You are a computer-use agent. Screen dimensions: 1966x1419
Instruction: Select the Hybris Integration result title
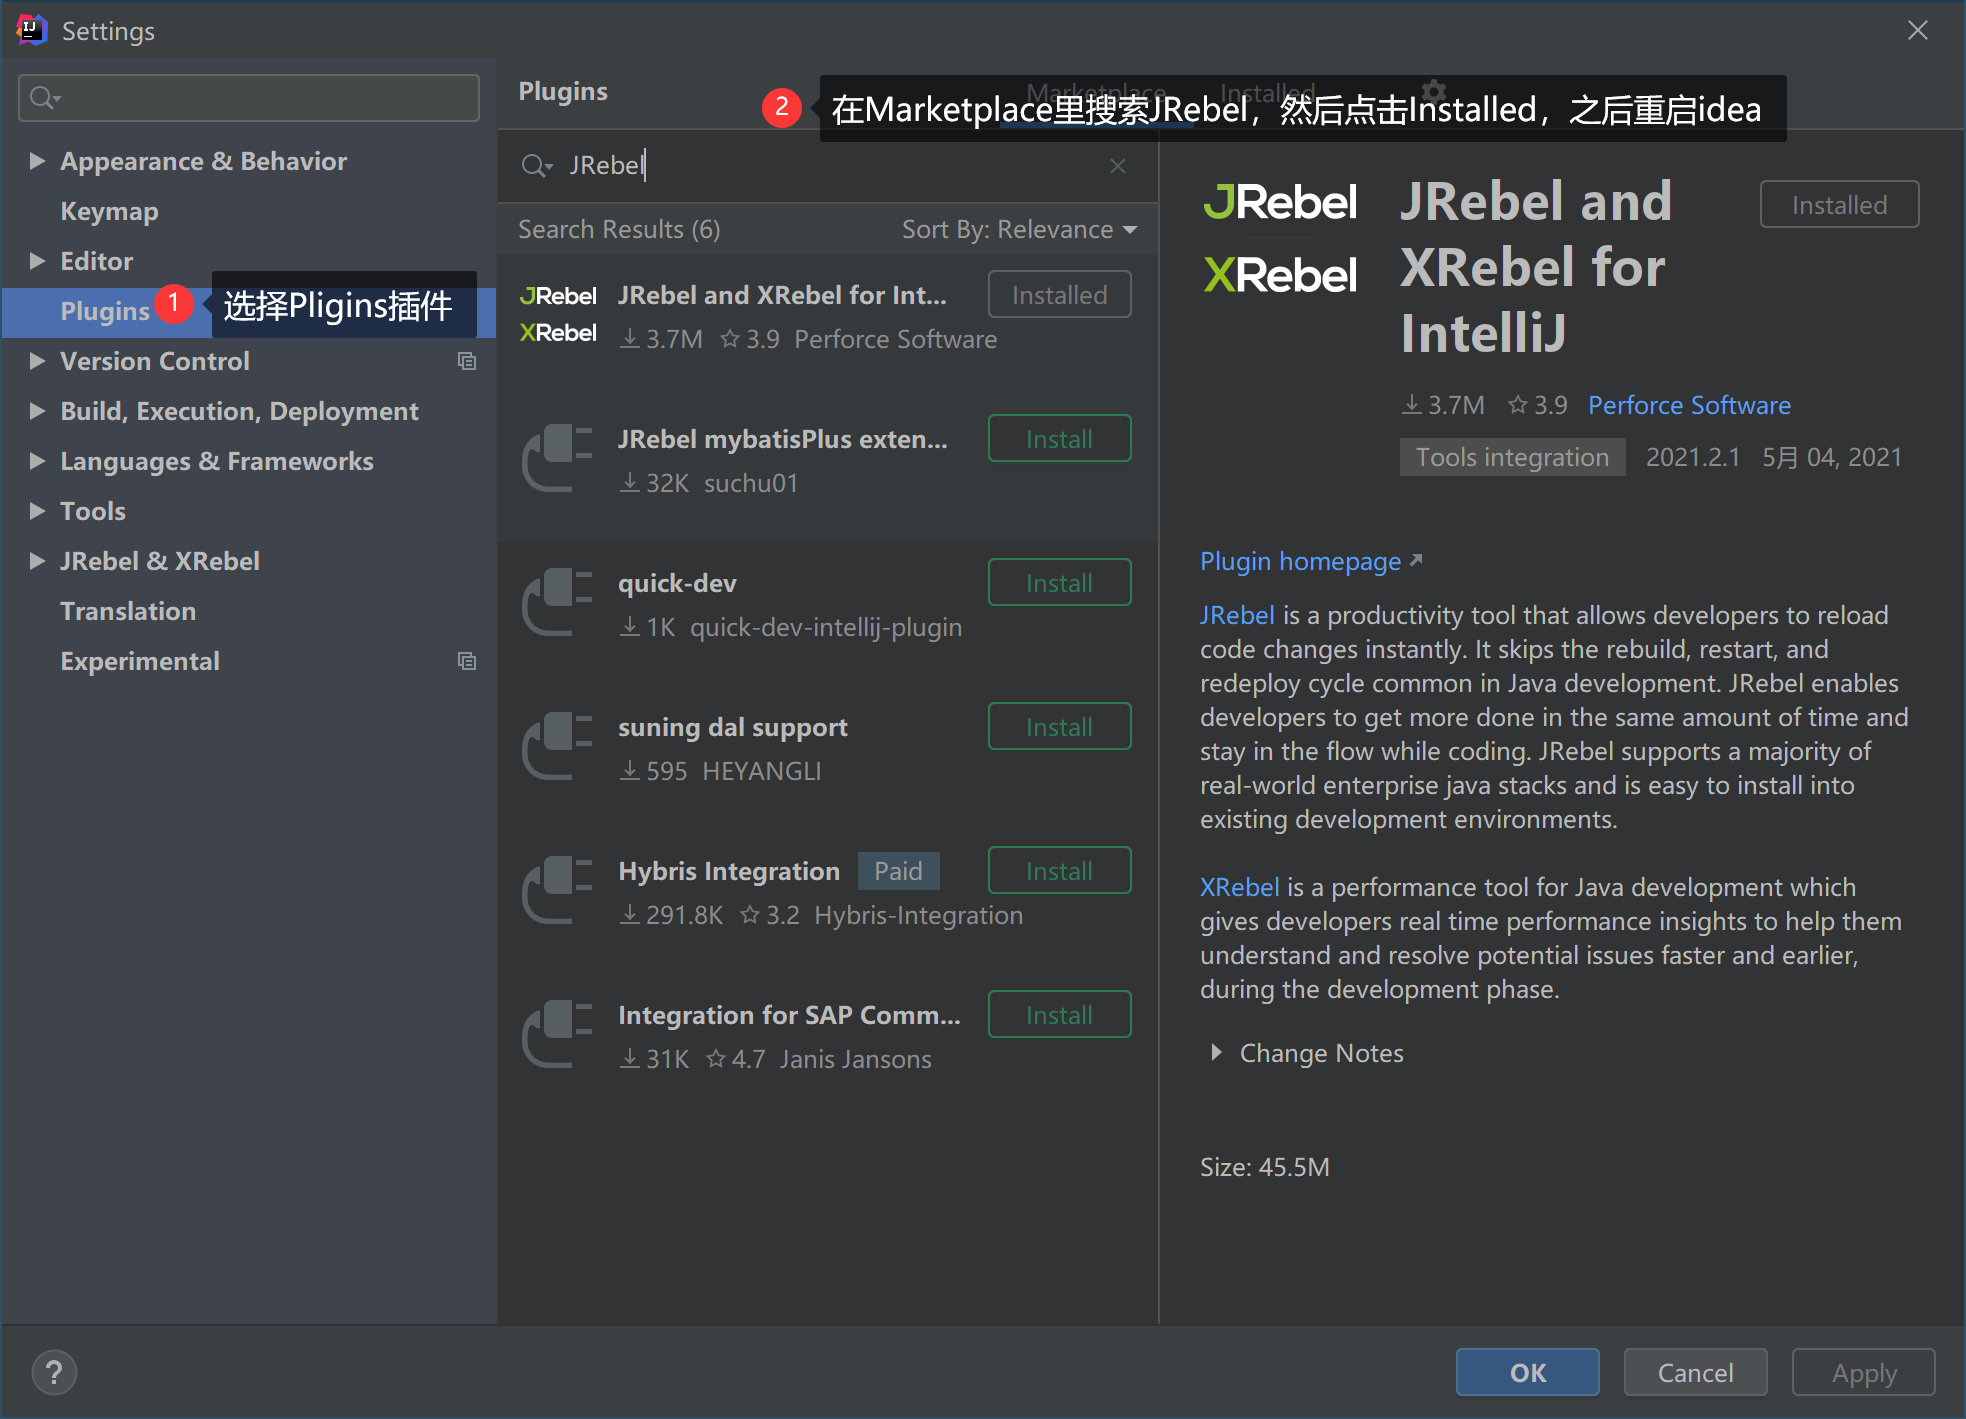(729, 871)
